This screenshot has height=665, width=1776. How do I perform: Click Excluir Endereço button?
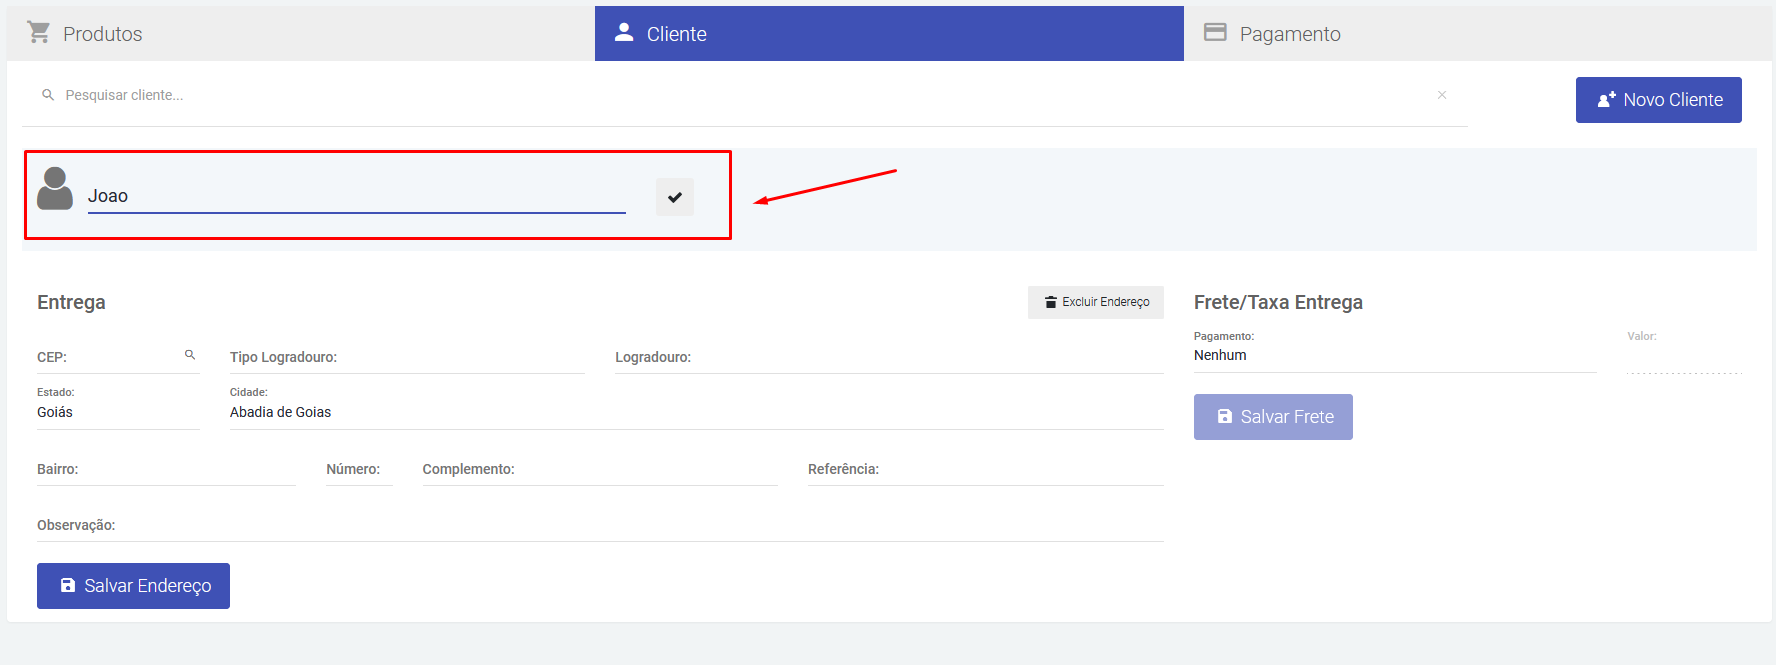tap(1096, 302)
